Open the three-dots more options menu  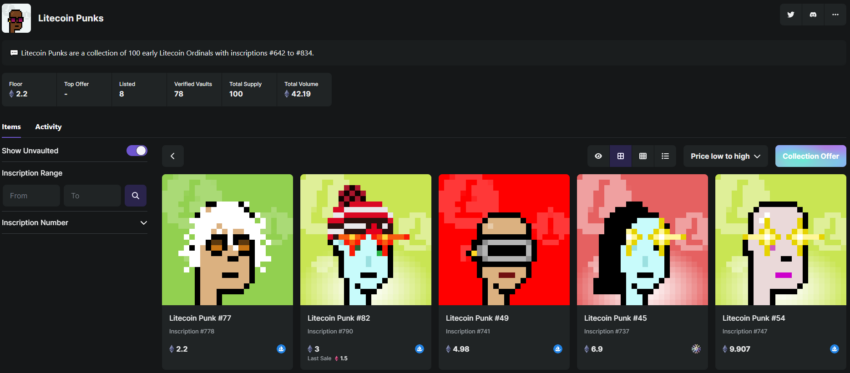[x=835, y=15]
